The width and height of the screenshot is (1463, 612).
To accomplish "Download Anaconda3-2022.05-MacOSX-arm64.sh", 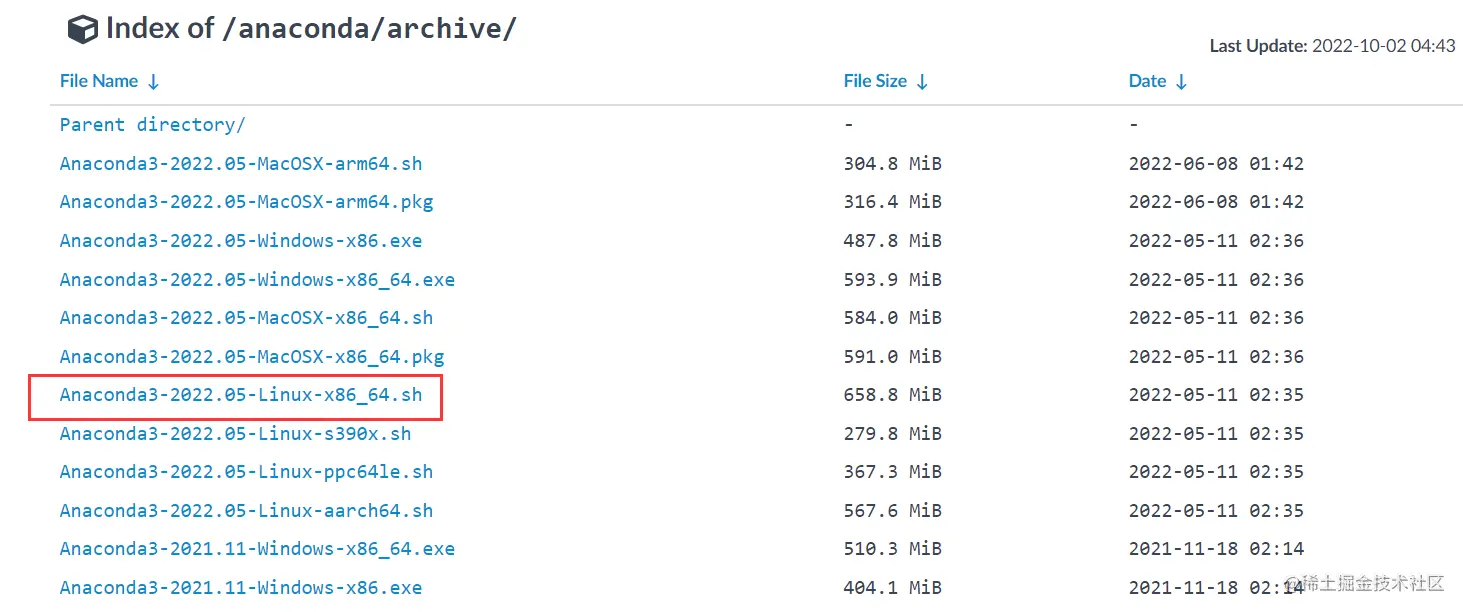I will click(x=241, y=164).
